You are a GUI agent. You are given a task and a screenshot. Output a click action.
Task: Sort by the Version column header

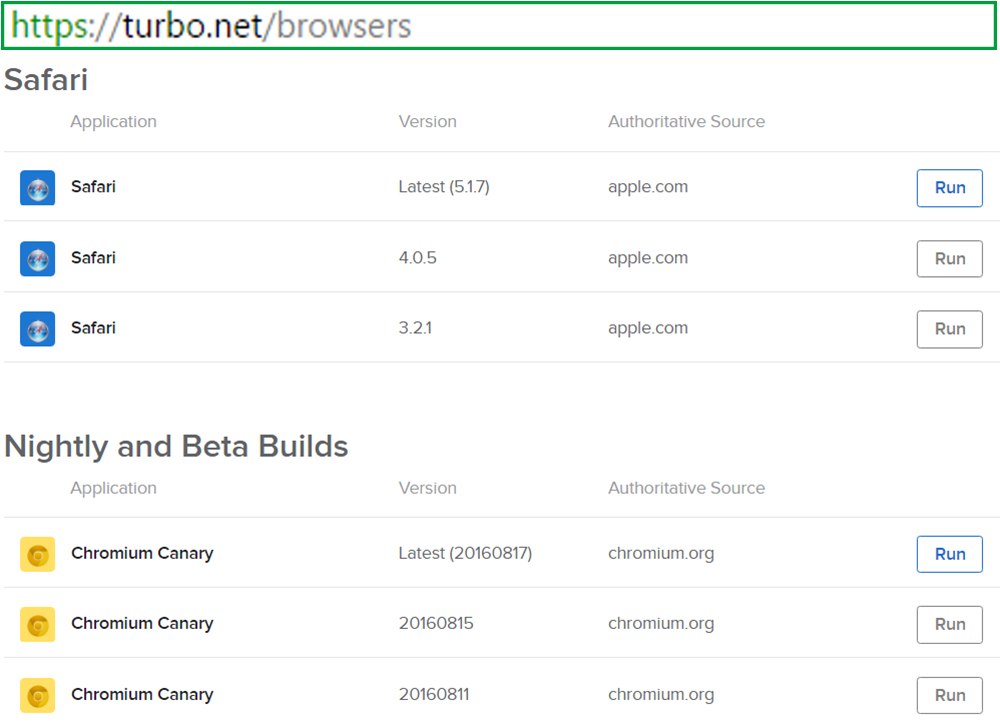(427, 121)
